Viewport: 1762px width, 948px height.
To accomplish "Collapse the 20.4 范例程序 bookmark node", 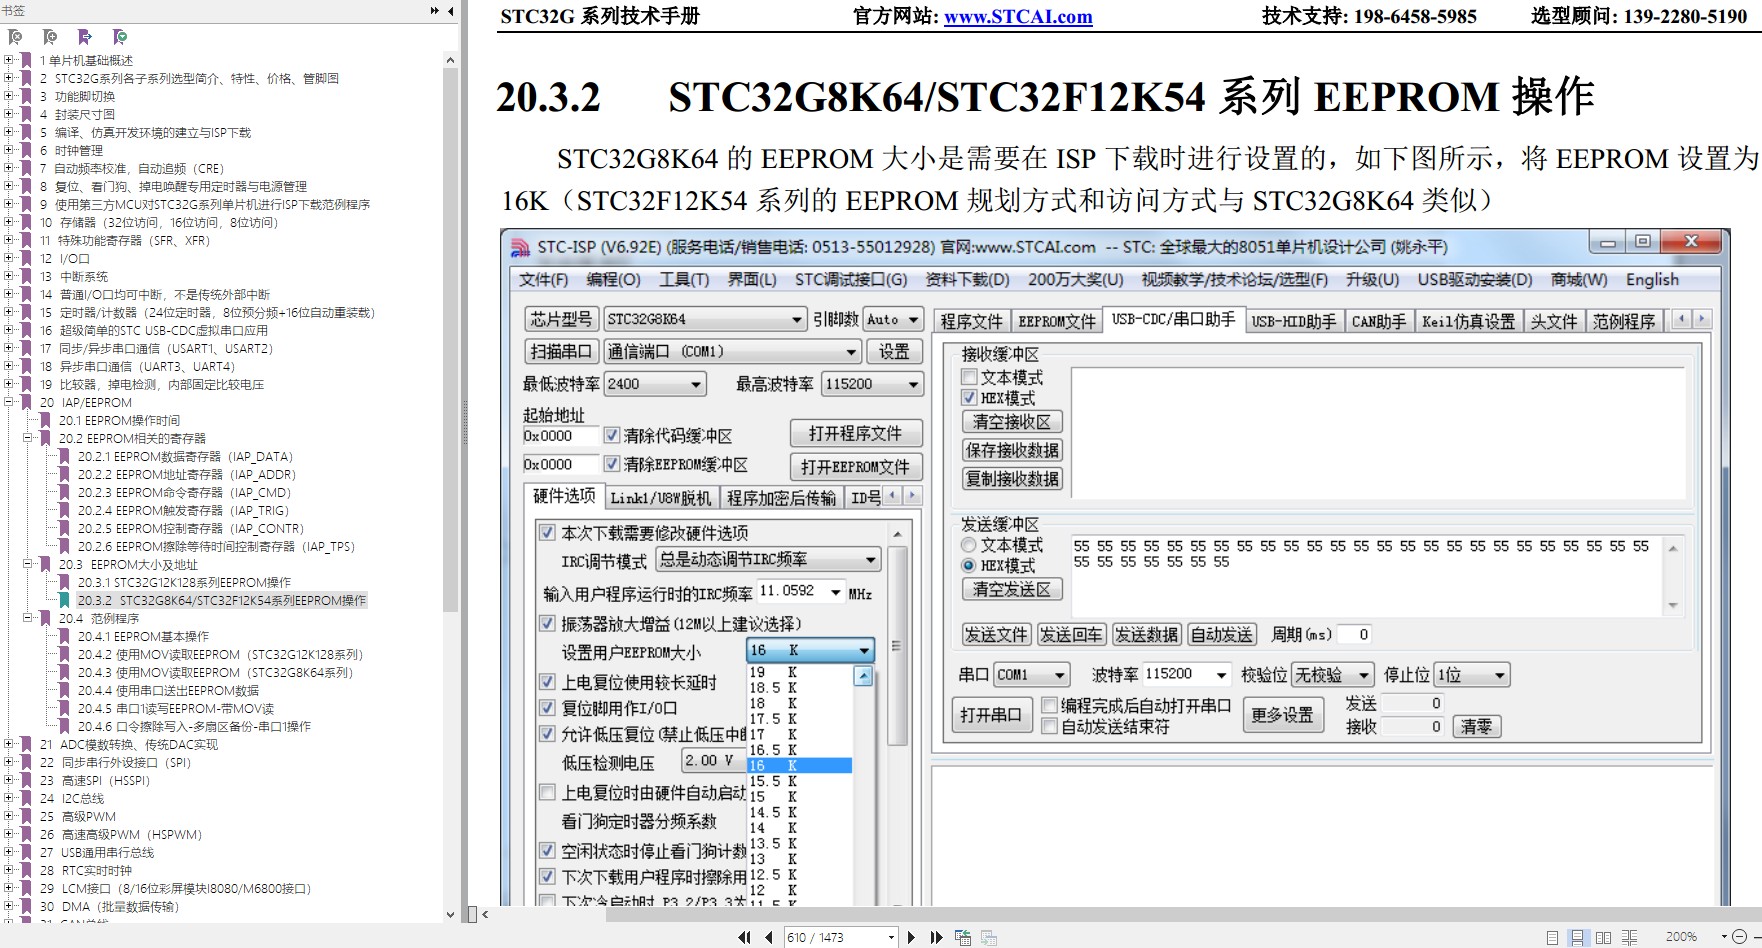I will (x=28, y=618).
